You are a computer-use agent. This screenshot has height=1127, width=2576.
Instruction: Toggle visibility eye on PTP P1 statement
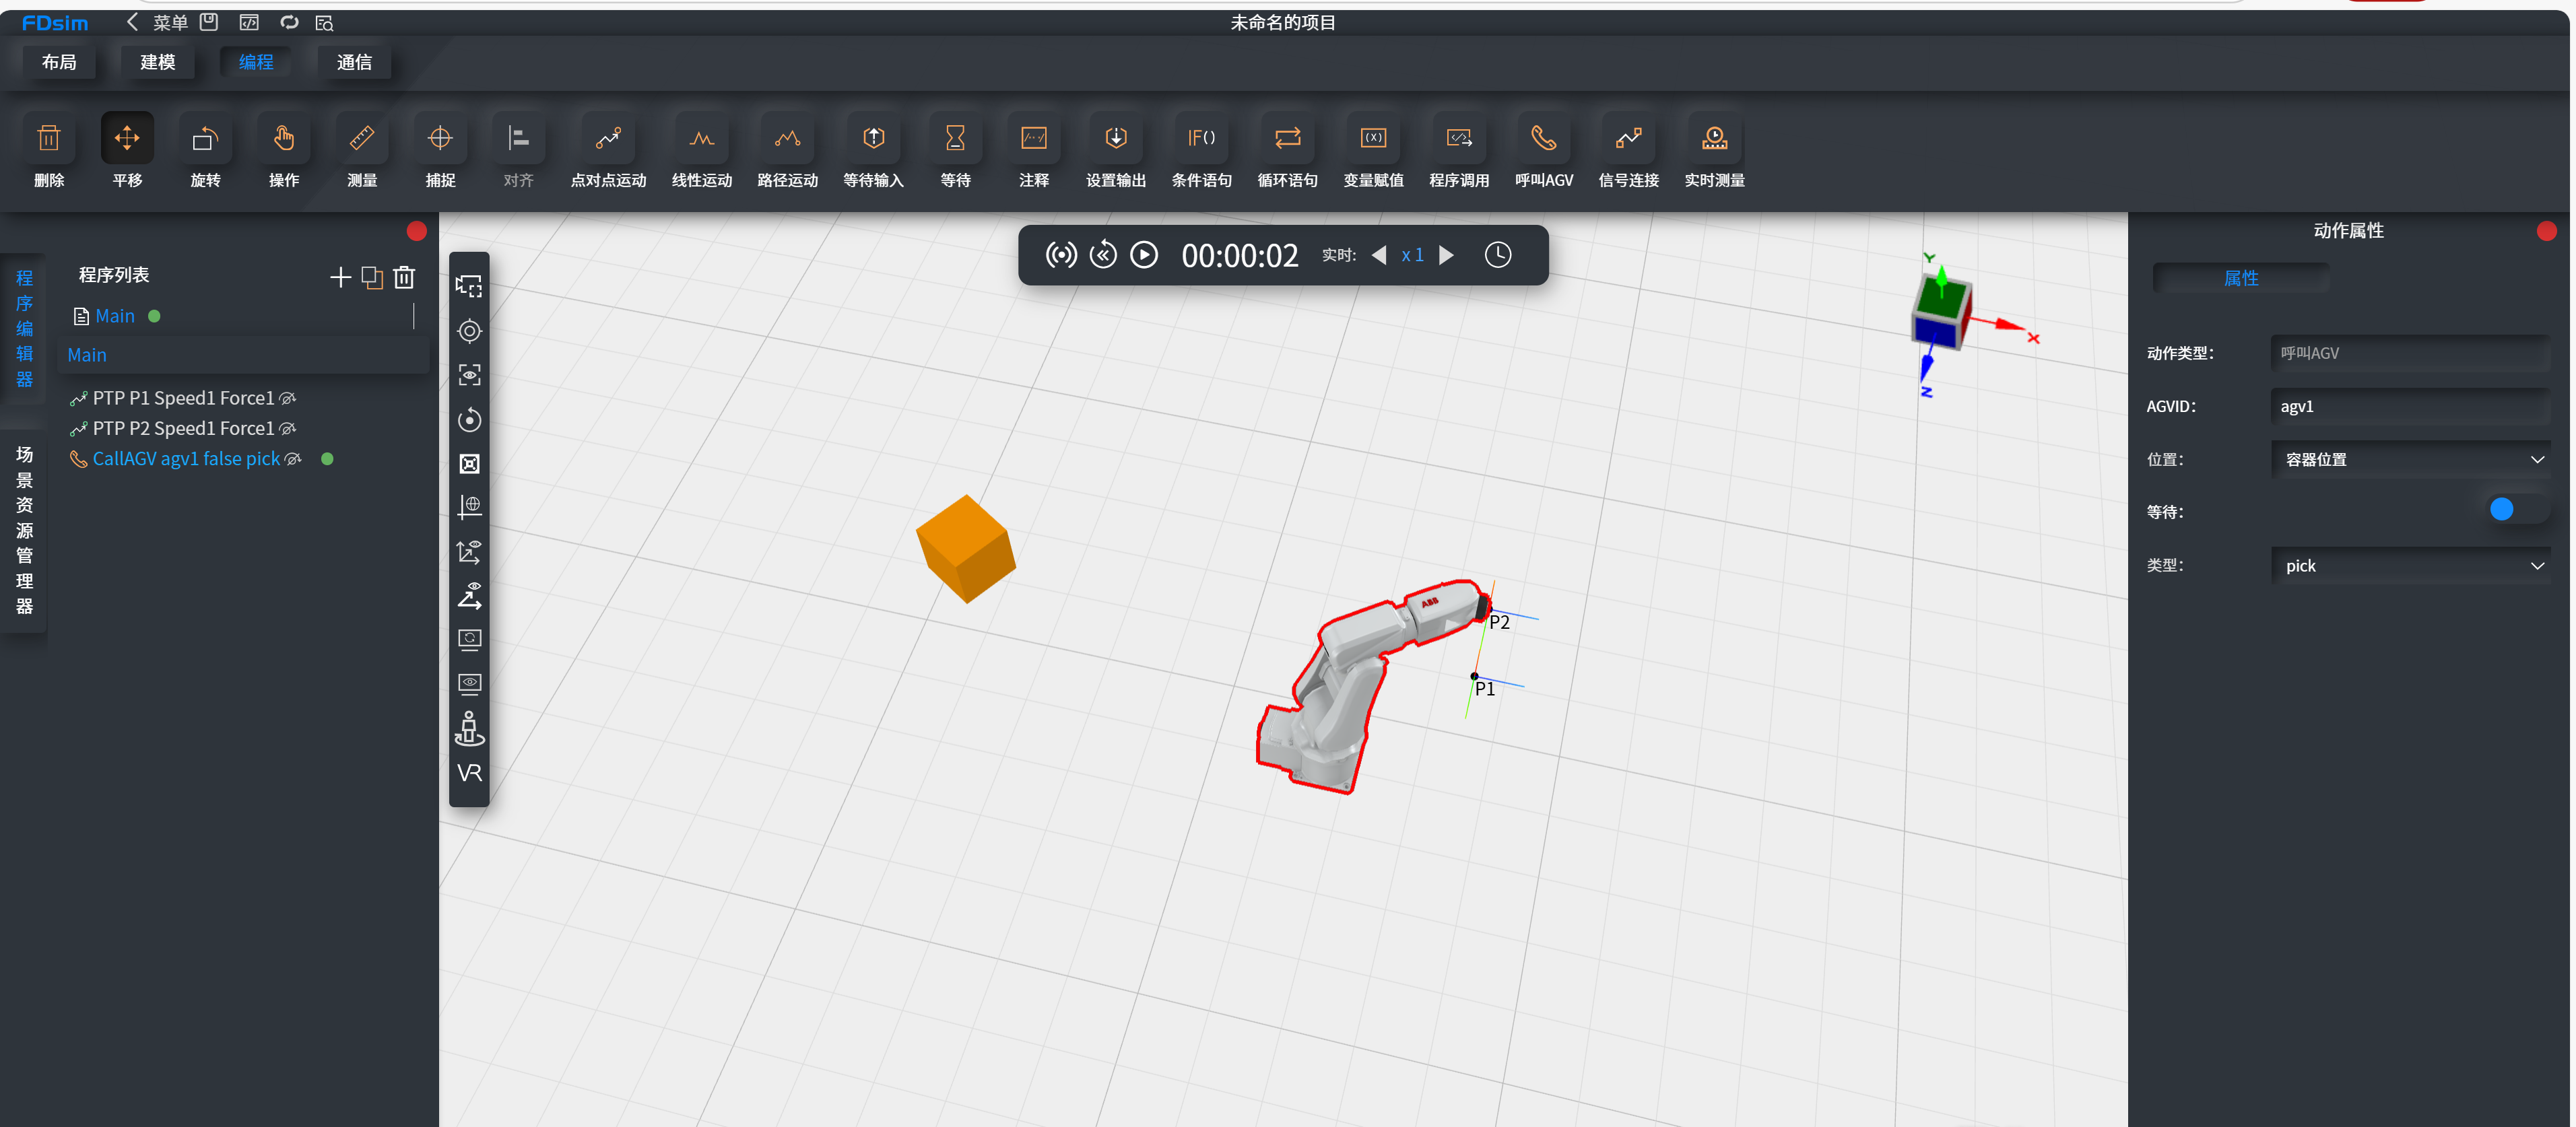(x=288, y=398)
